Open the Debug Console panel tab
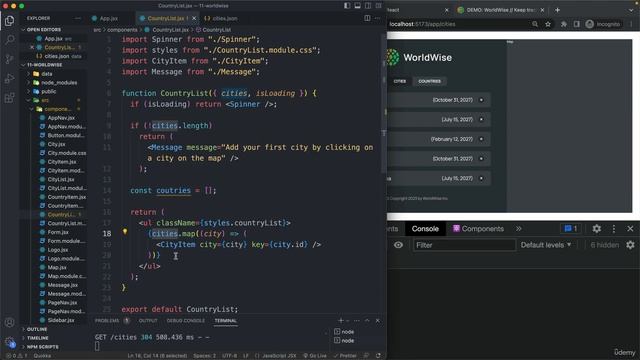Viewport: 640px width, 360px height. (186, 321)
